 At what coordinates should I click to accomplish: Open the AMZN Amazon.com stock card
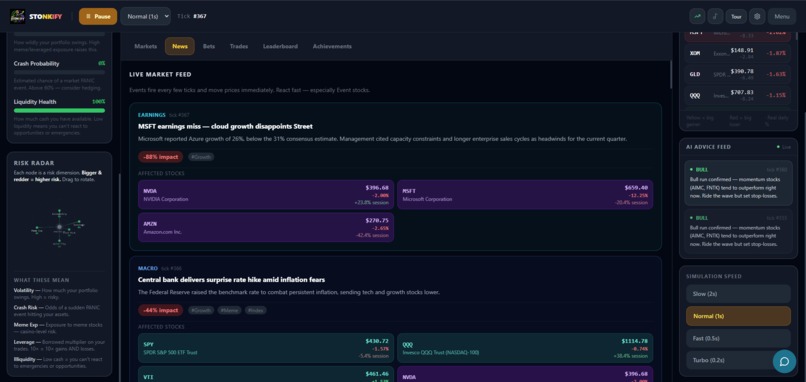266,227
